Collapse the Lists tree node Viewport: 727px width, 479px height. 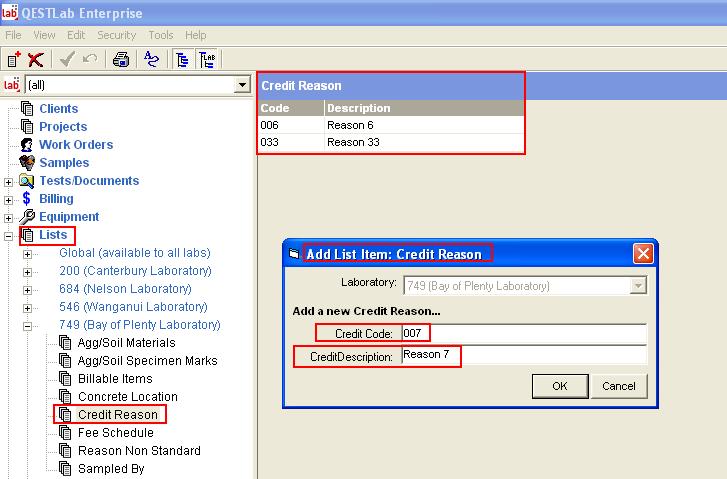coord(9,235)
